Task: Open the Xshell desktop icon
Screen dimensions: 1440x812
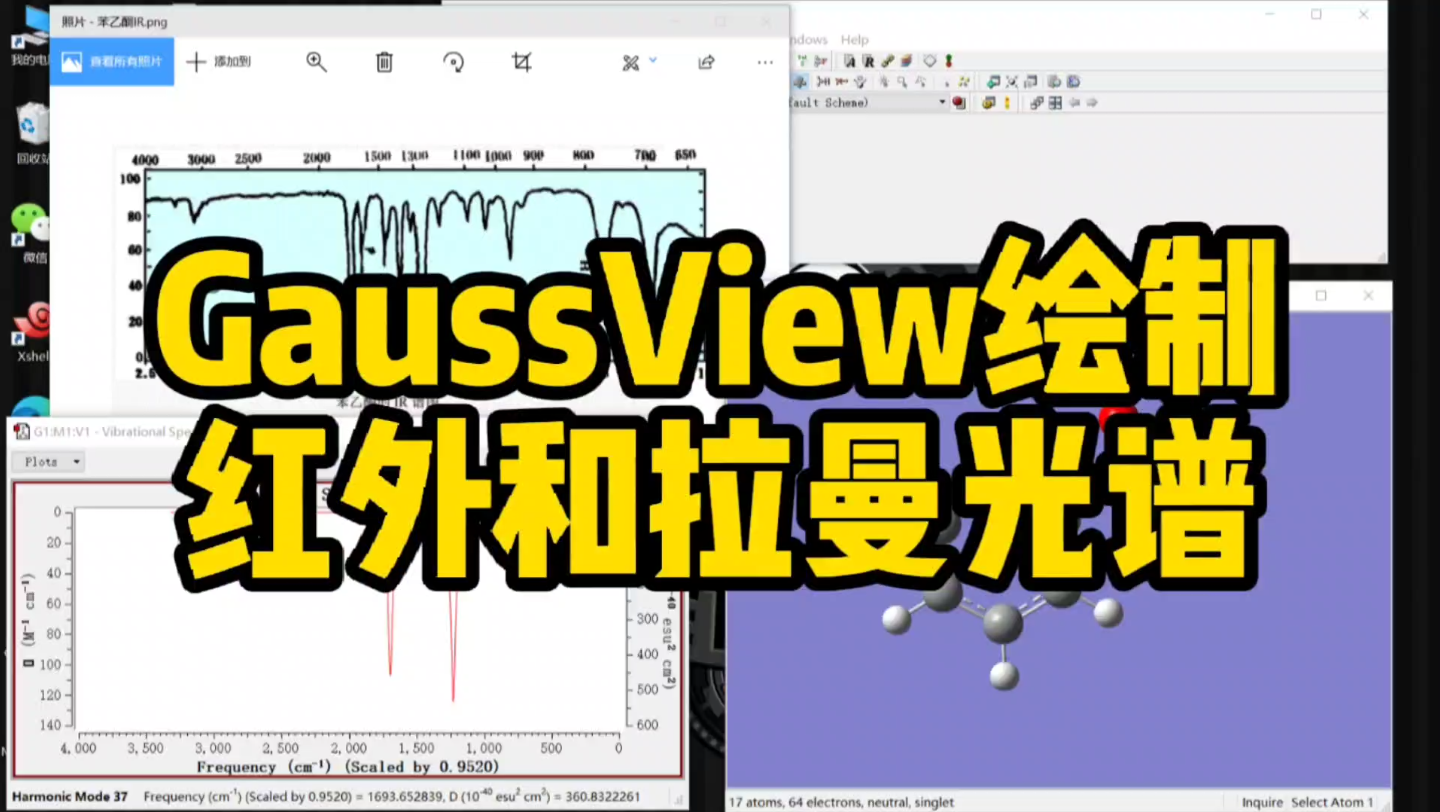Action: (x=33, y=332)
